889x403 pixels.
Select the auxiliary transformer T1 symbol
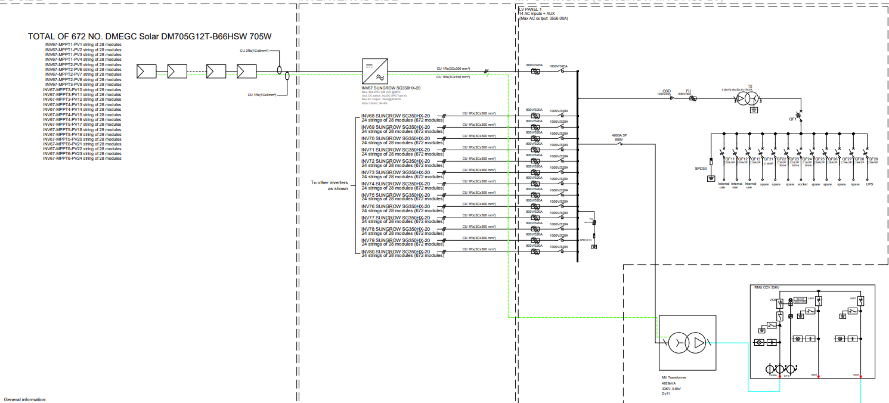[747, 99]
